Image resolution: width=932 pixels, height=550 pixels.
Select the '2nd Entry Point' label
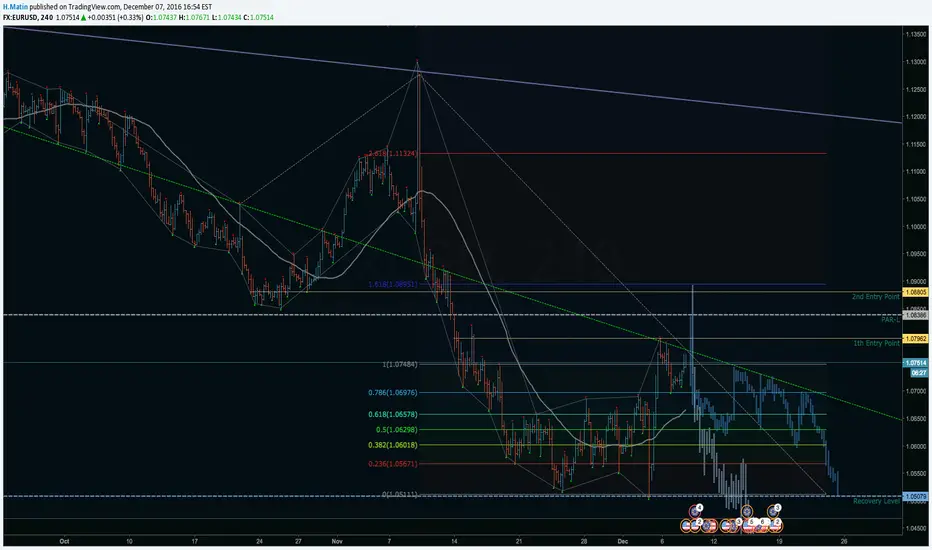click(876, 296)
